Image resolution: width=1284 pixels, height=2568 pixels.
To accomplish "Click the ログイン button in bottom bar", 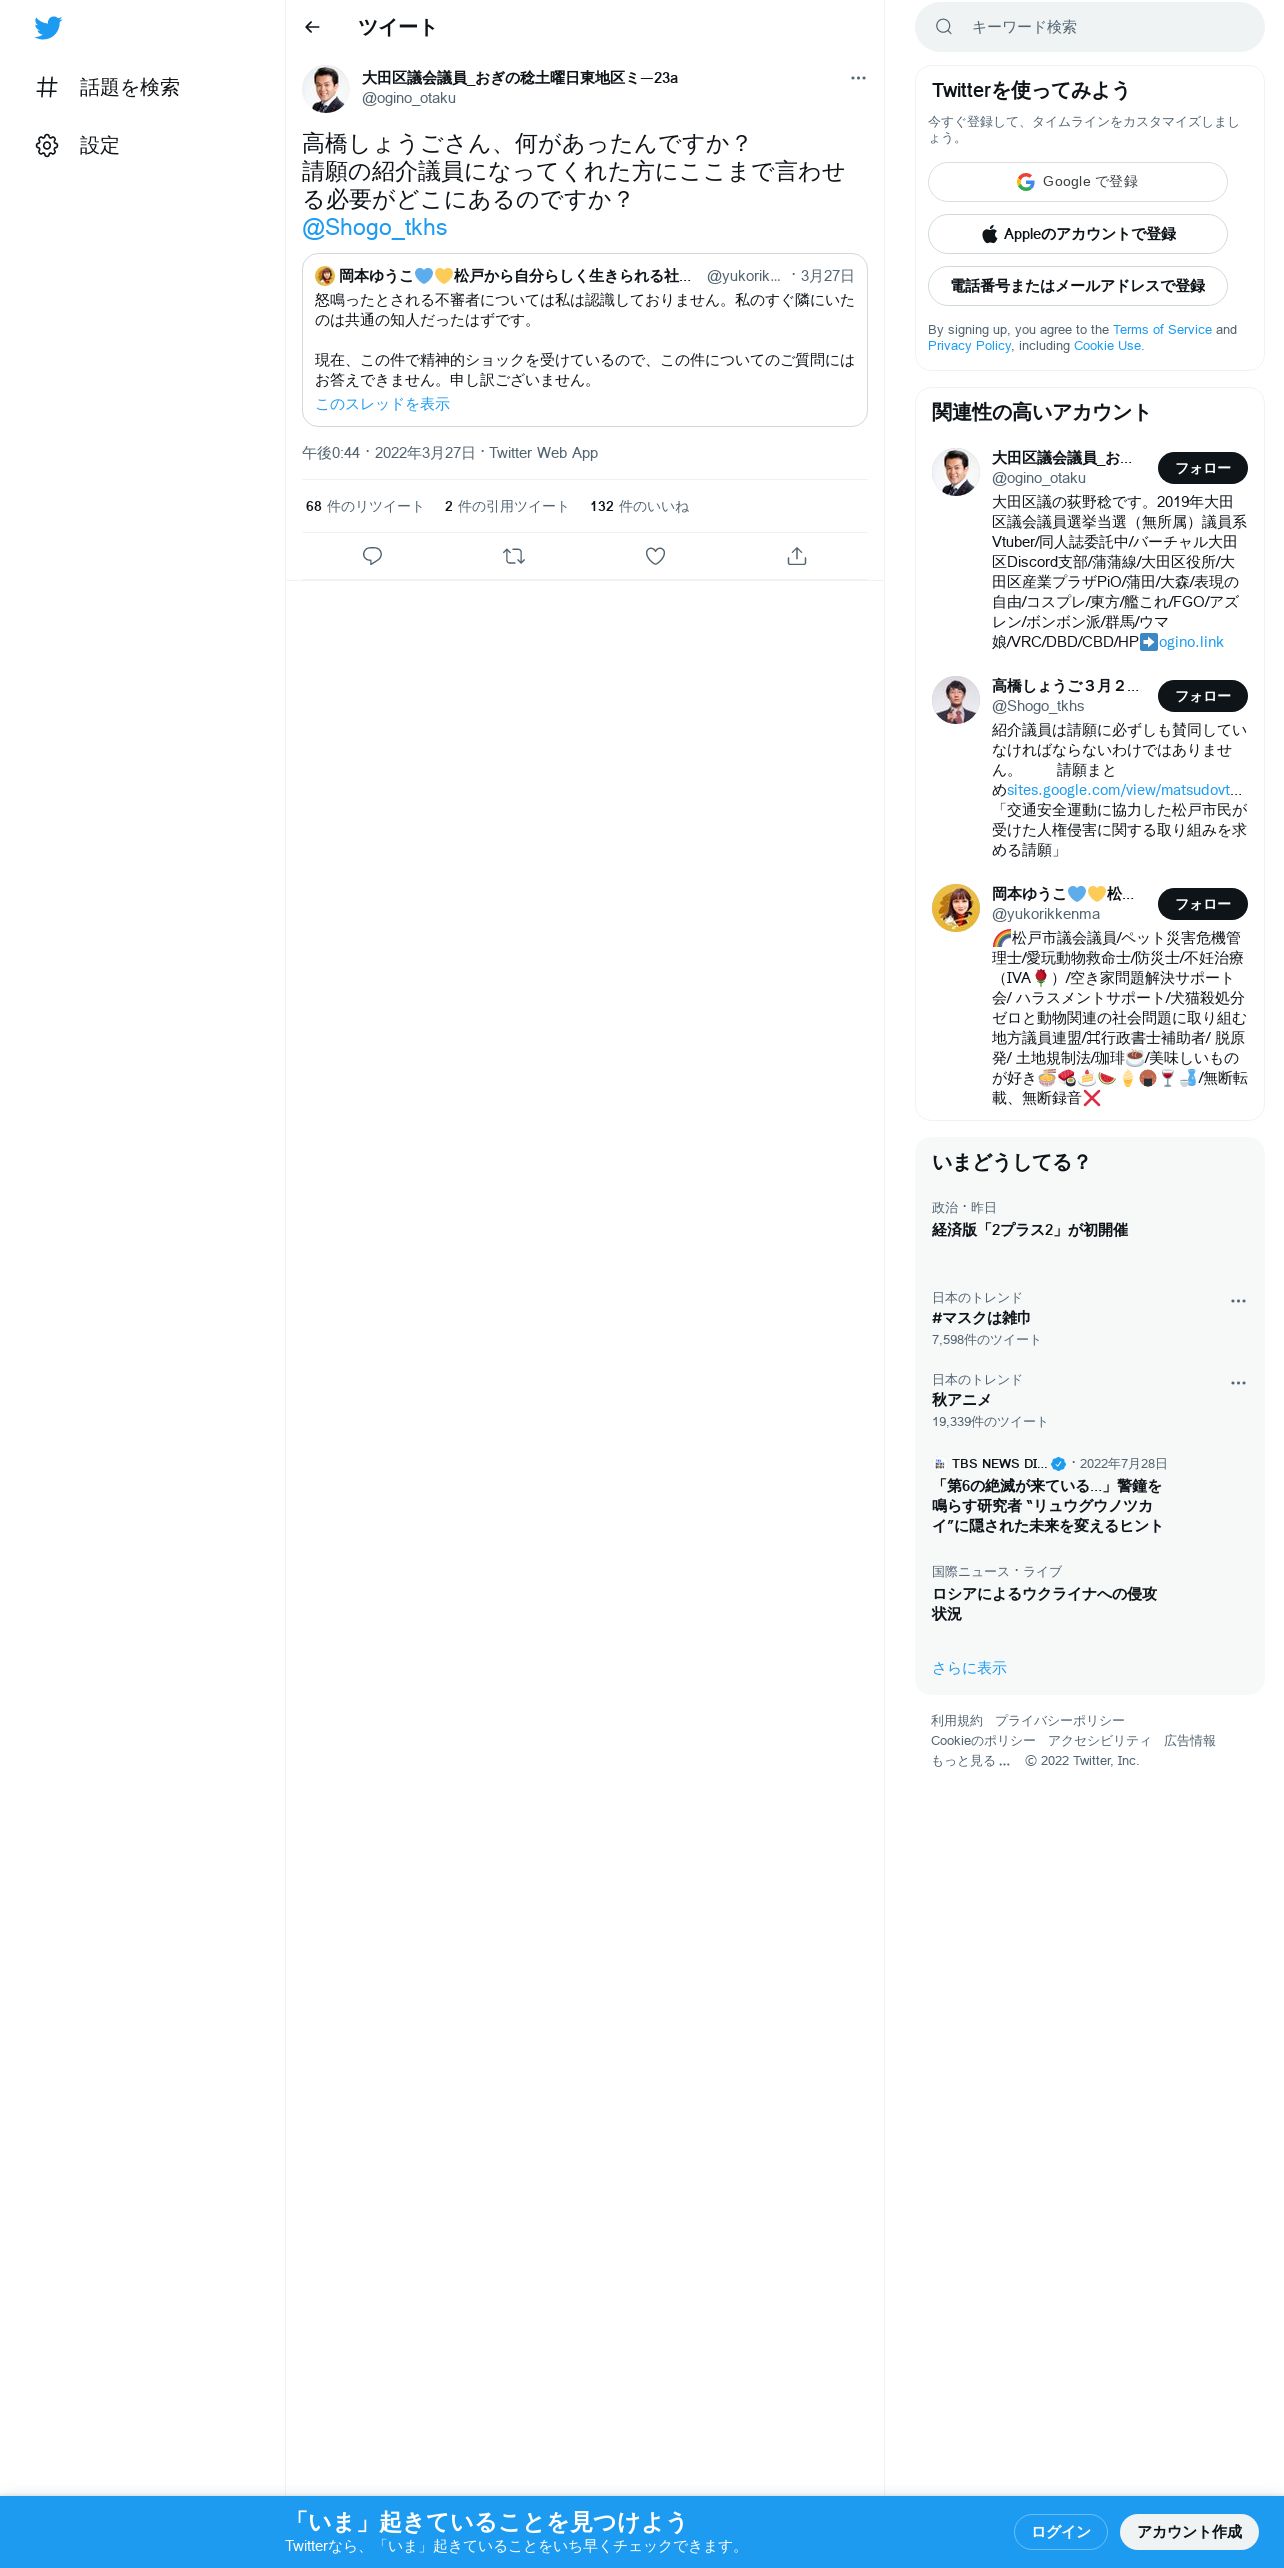I will point(1061,2532).
